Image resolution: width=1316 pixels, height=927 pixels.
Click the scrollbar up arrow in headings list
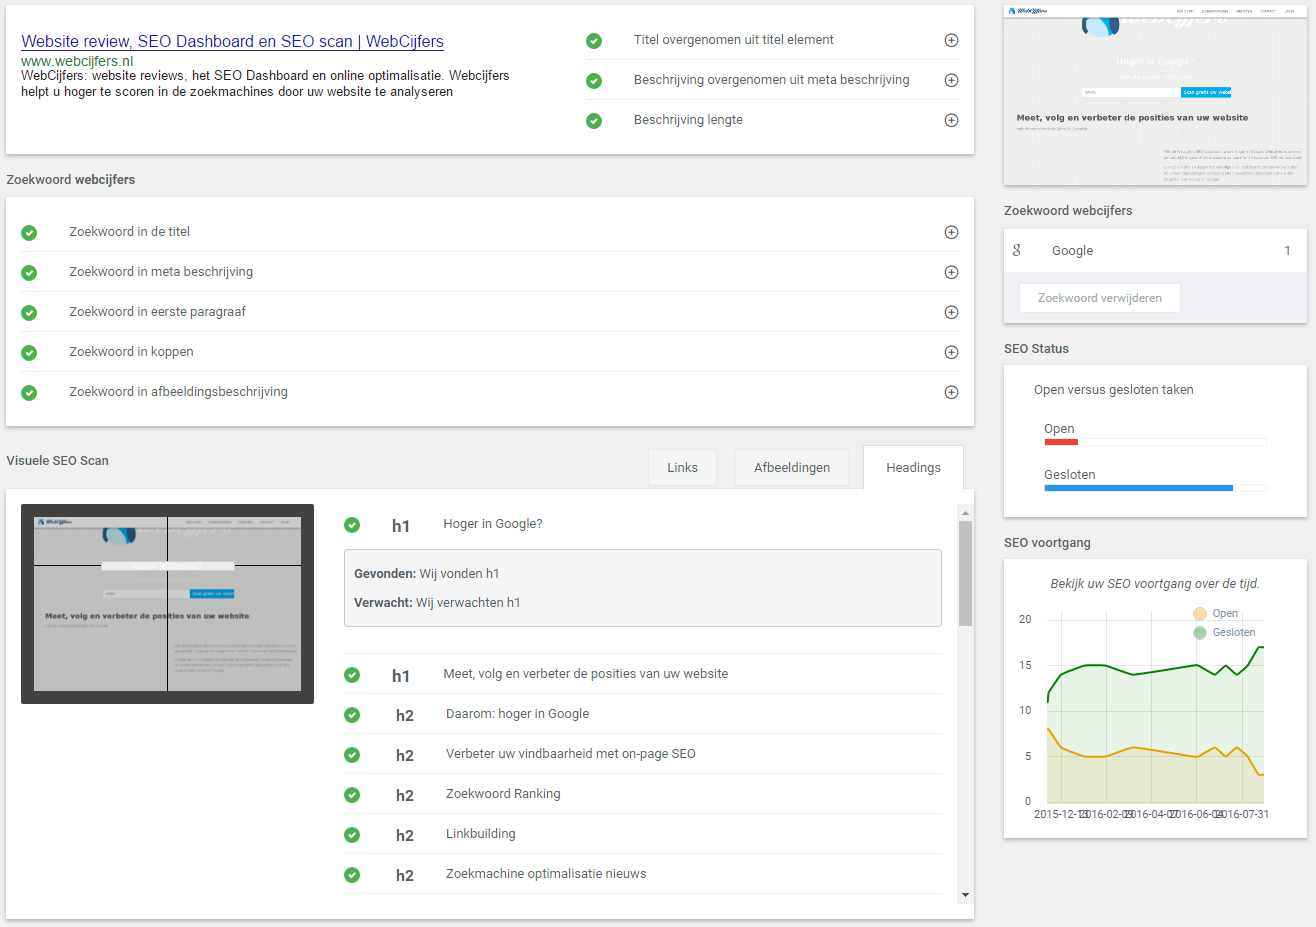(965, 513)
